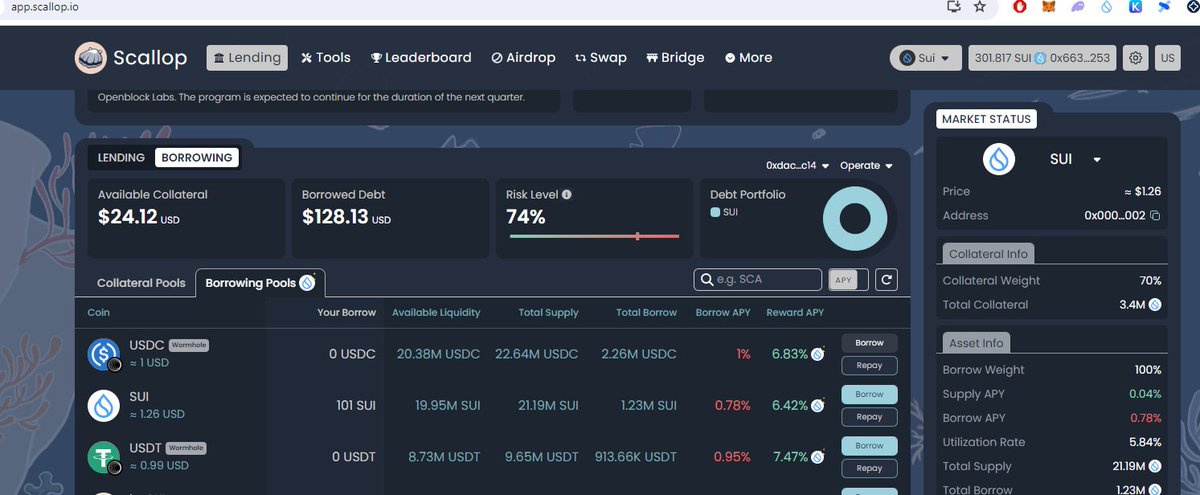Viewport: 1200px width, 495px height.
Task: Click Borrow for USDC
Action: click(869, 343)
